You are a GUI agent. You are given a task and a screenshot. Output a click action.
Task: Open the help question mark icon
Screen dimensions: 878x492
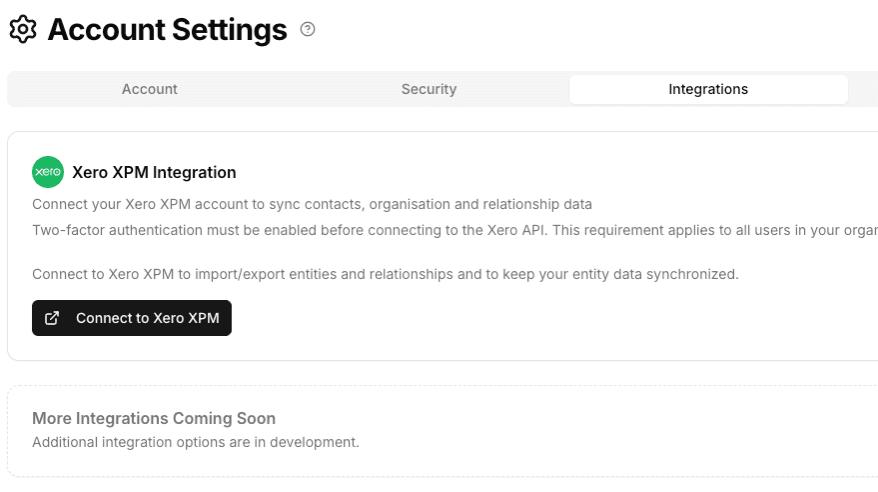(307, 29)
